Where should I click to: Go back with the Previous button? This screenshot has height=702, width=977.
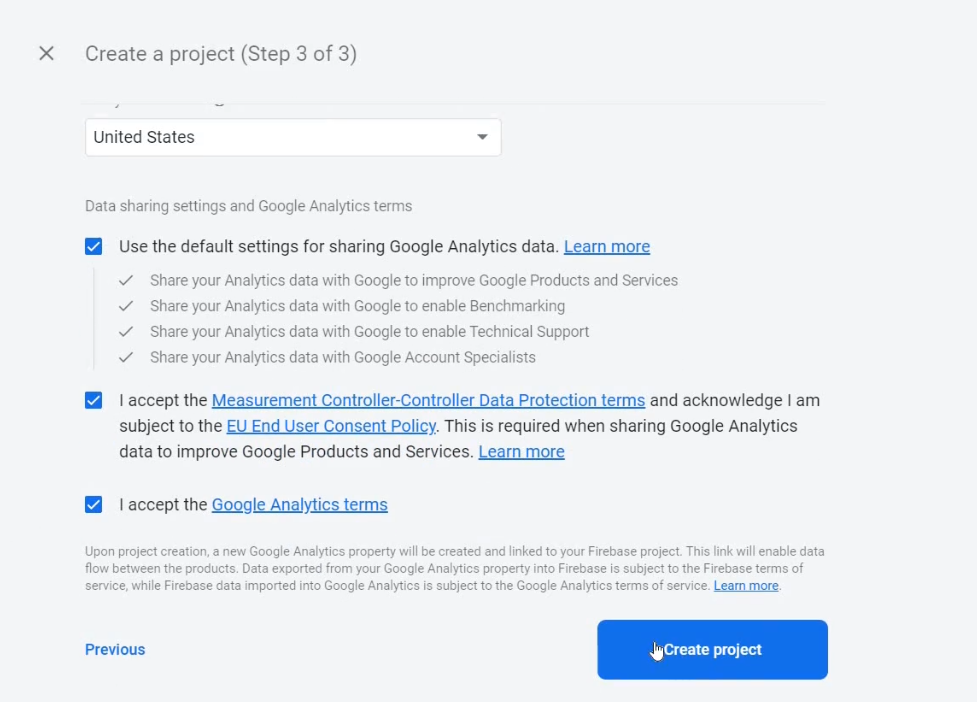(115, 650)
